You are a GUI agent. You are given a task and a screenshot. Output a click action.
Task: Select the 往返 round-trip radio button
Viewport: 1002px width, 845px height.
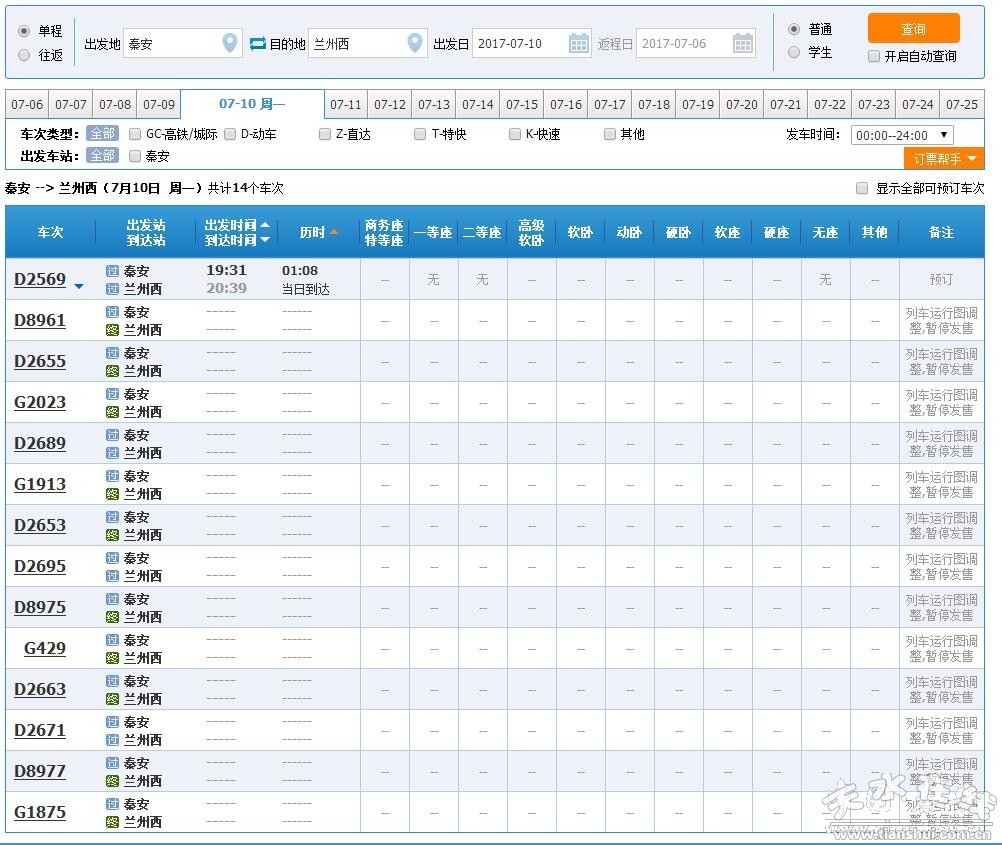click(24, 56)
